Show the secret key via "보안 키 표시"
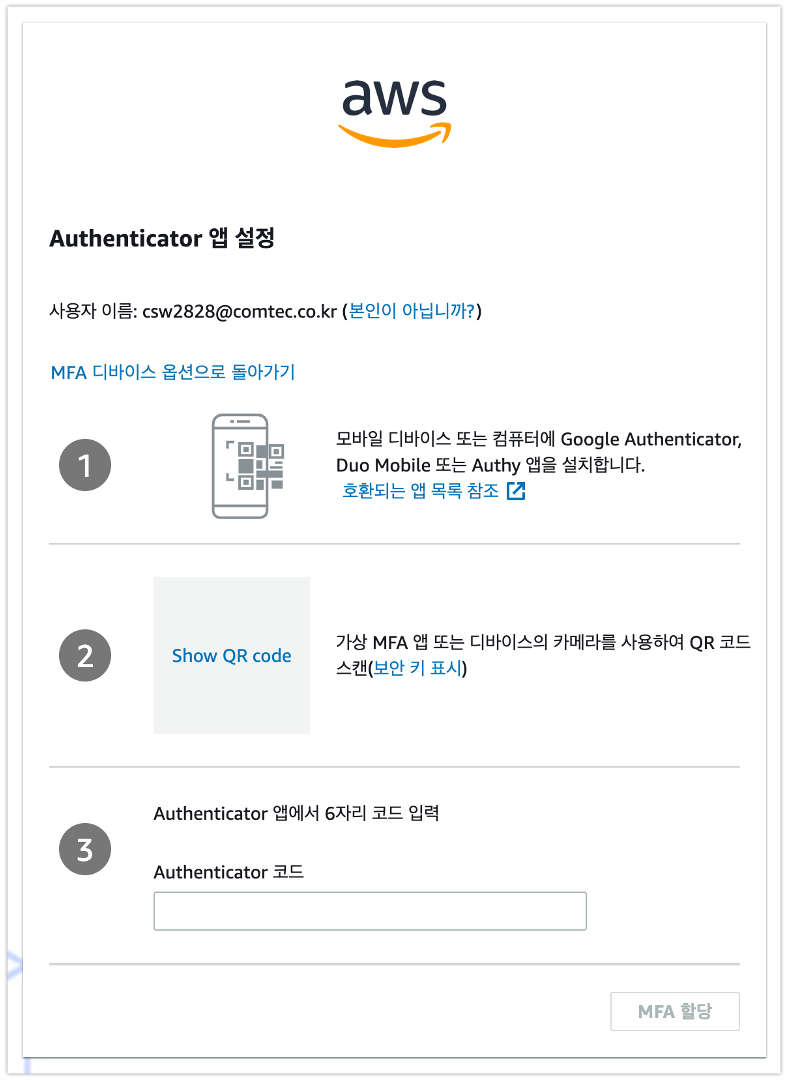The image size is (788, 1080). 417,668
